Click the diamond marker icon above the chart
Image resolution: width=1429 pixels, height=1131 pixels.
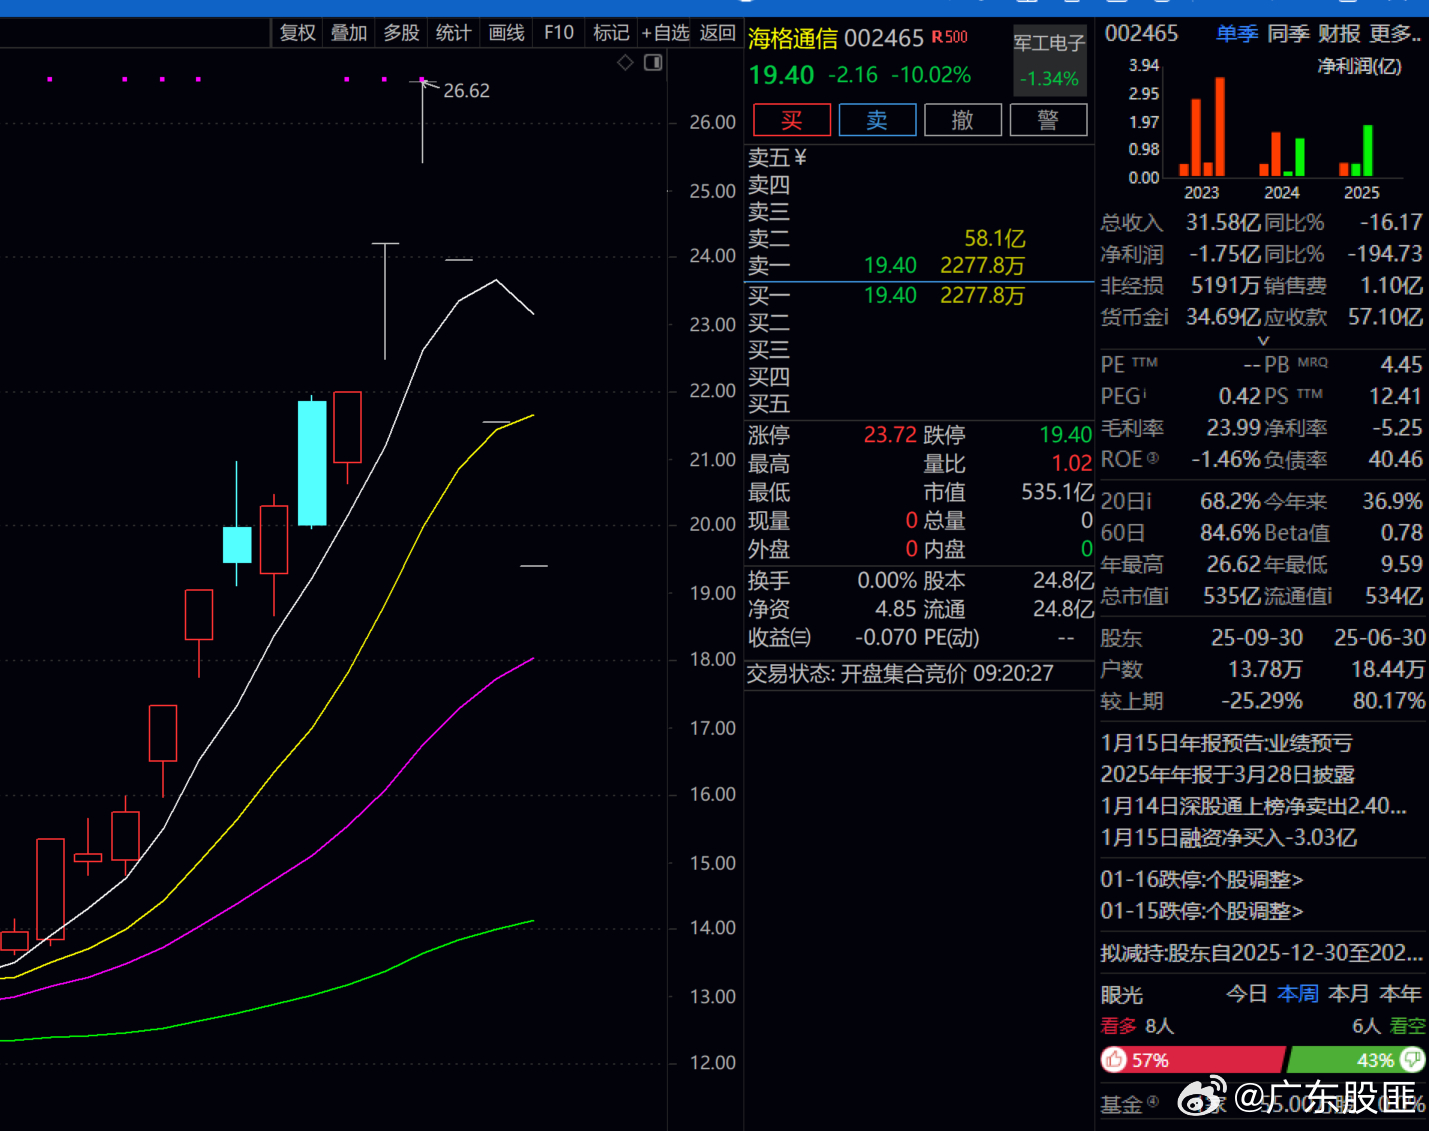pyautogui.click(x=626, y=63)
